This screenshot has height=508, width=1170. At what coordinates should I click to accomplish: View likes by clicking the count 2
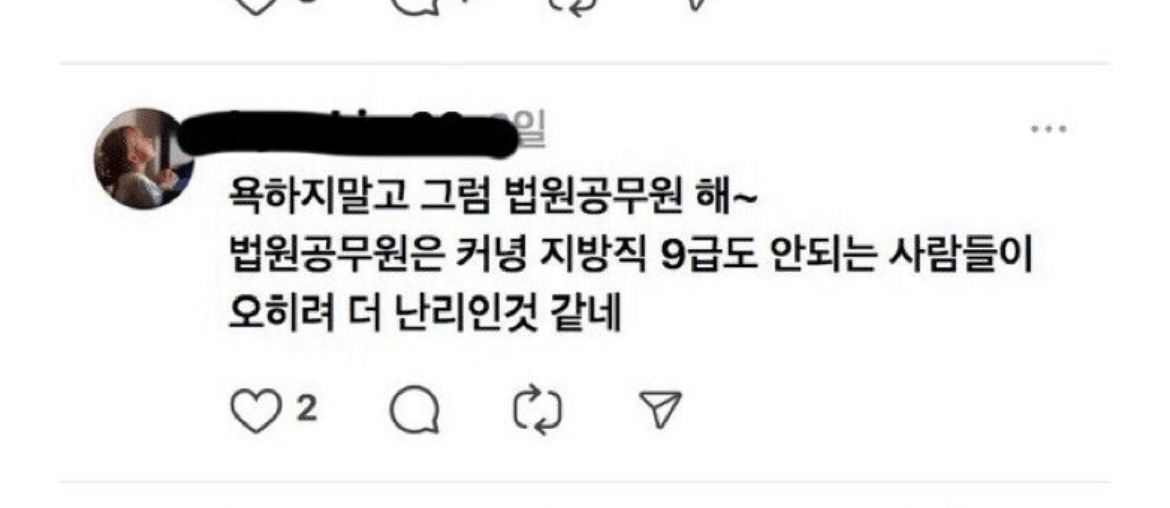pyautogui.click(x=307, y=410)
